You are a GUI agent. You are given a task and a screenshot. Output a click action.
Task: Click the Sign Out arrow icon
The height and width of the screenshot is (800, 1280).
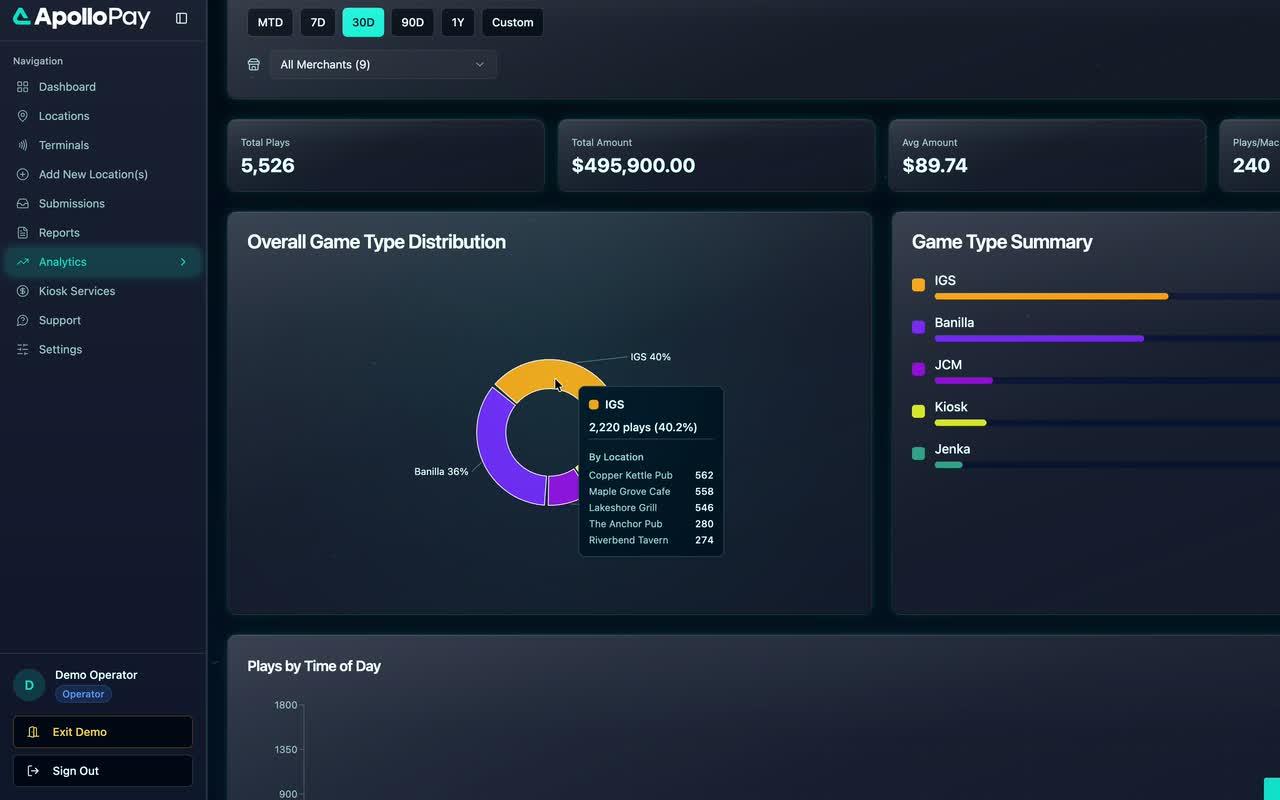[33, 771]
